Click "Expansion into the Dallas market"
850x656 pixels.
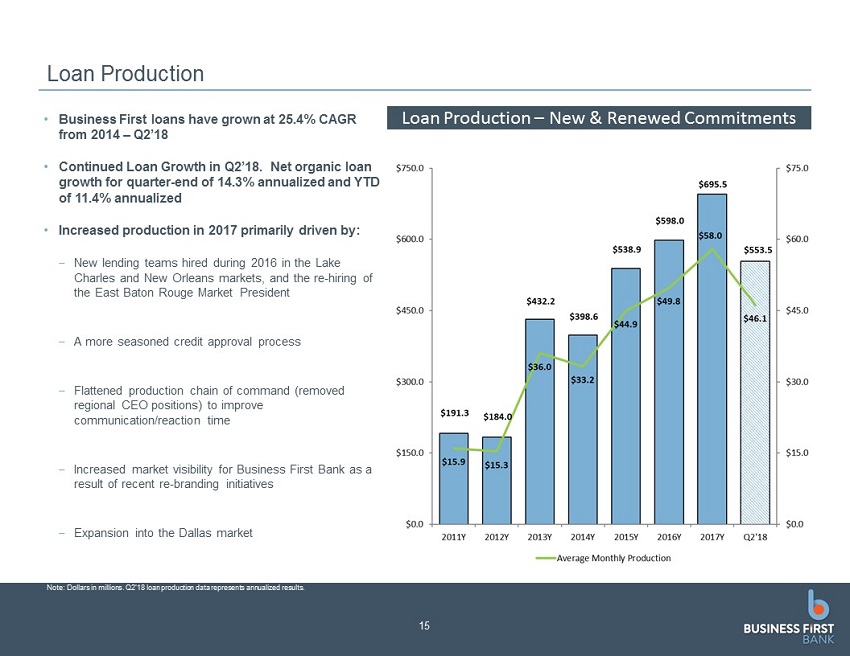coord(163,533)
